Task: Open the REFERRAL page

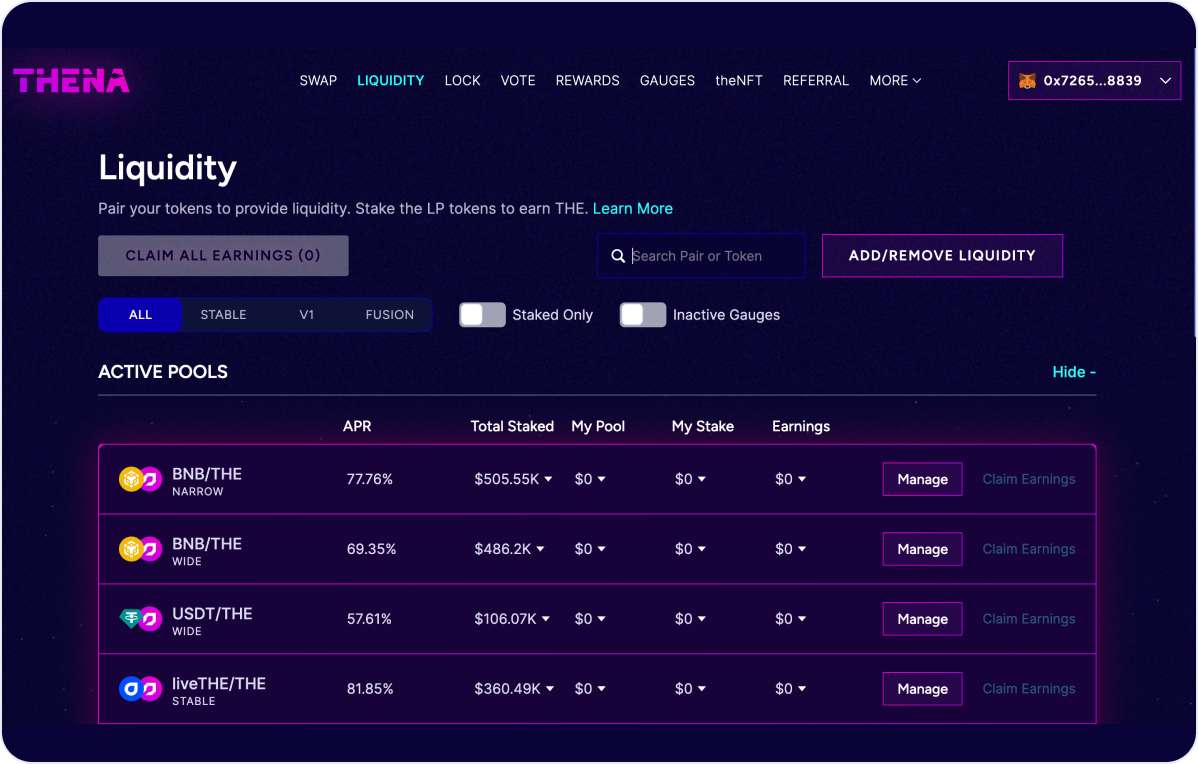Action: (816, 80)
